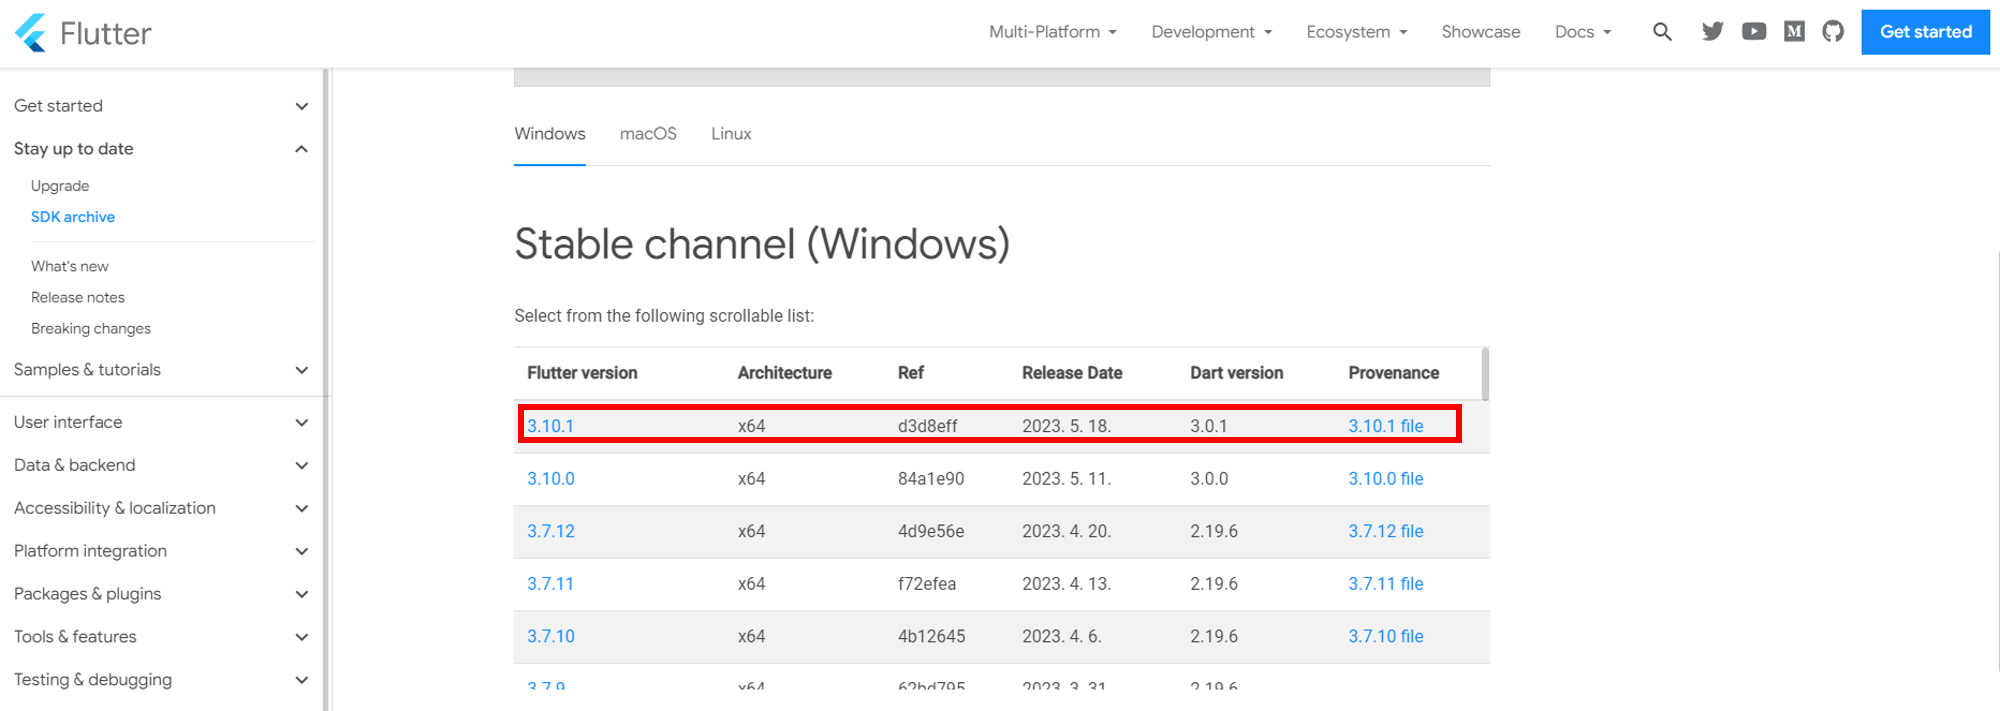Viewport: 2000px width, 711px height.
Task: Open the 3.10.1 file provenance link
Action: [1386, 426]
